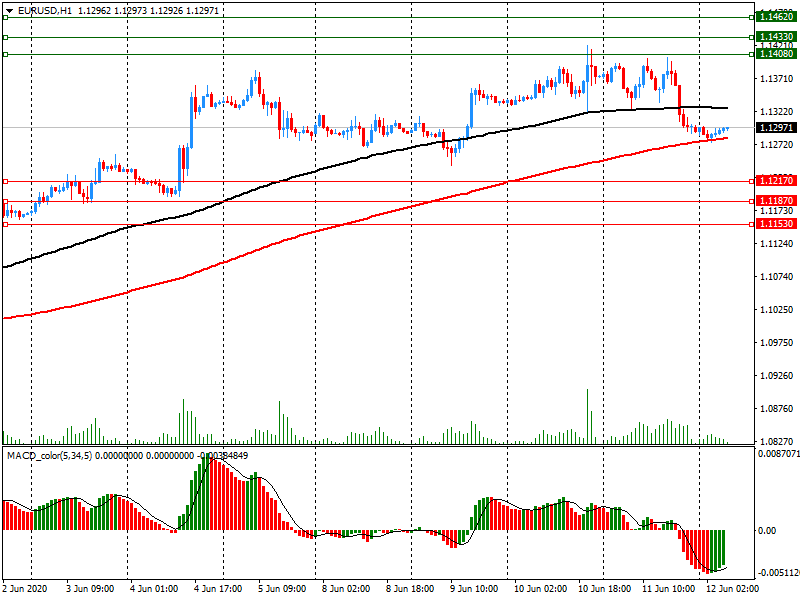Screen dimensions: 800x600
Task: Click left handle of topmost green line
Action: coord(6,17)
